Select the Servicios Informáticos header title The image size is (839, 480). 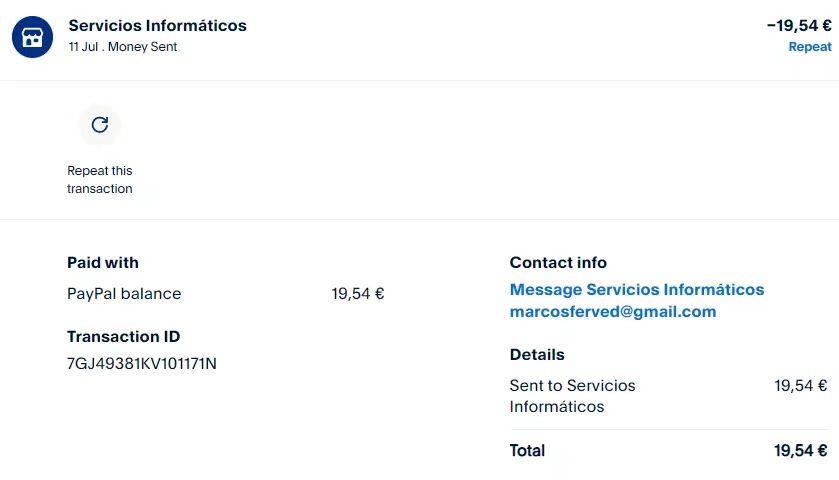(x=157, y=26)
